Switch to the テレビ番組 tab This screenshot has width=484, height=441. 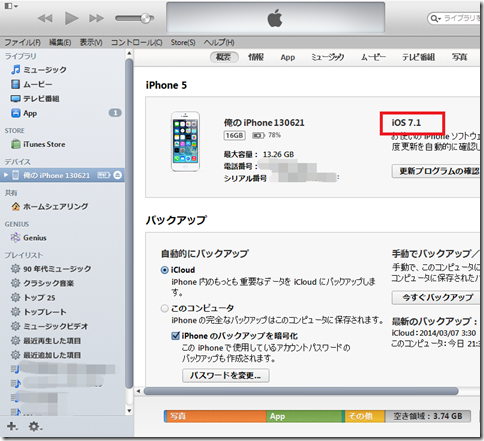[418, 57]
